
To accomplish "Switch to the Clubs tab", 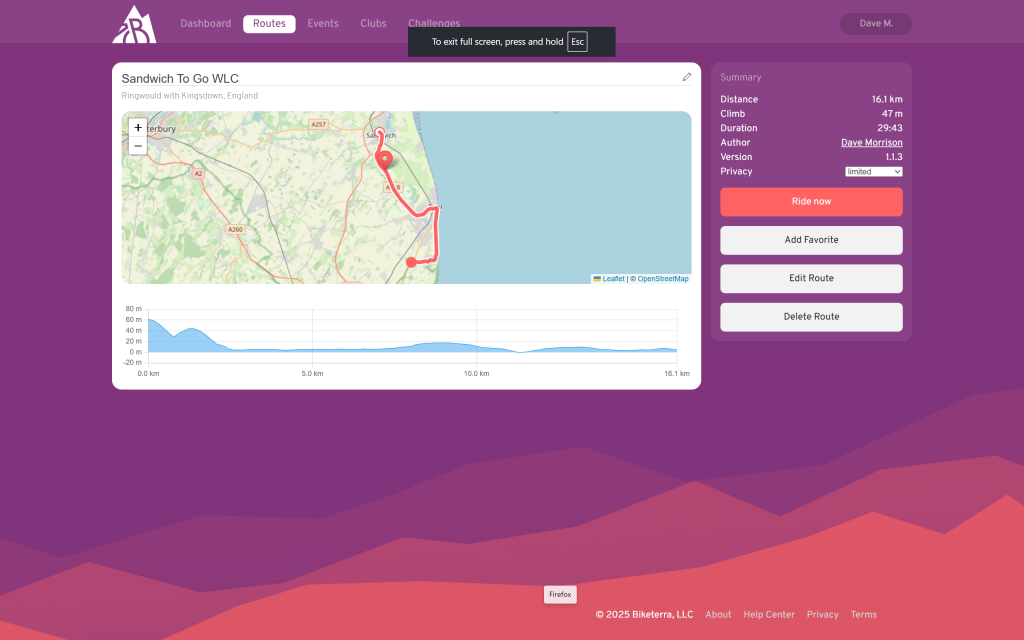I will (373, 24).
